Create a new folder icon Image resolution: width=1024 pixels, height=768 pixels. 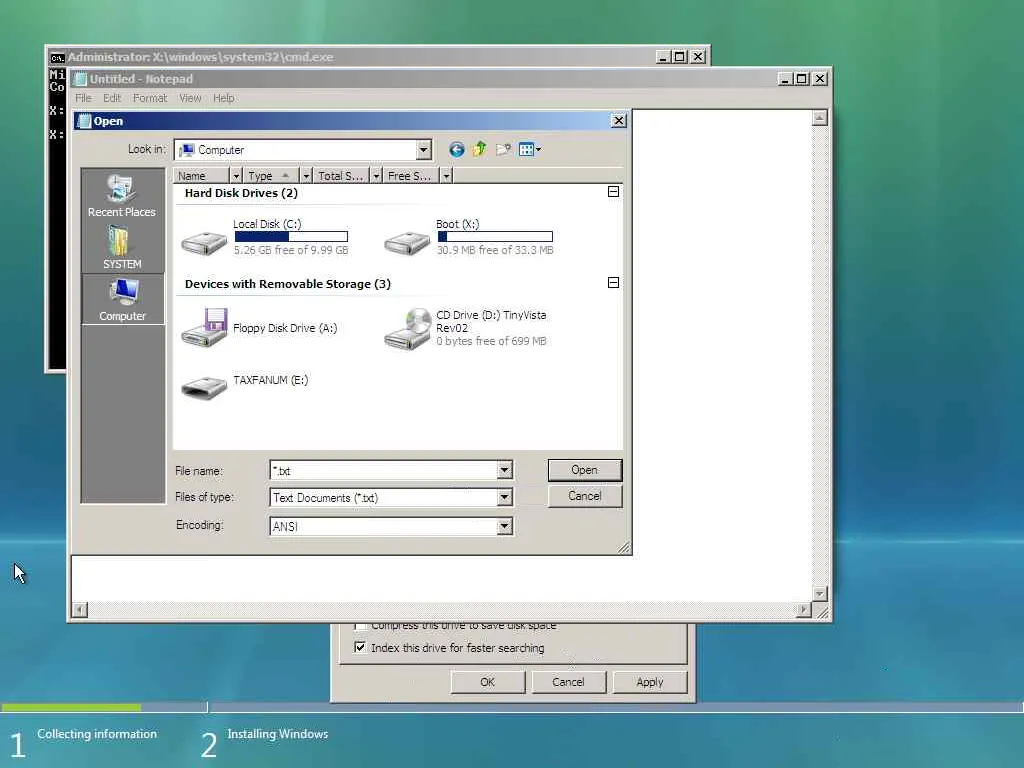[x=504, y=150]
